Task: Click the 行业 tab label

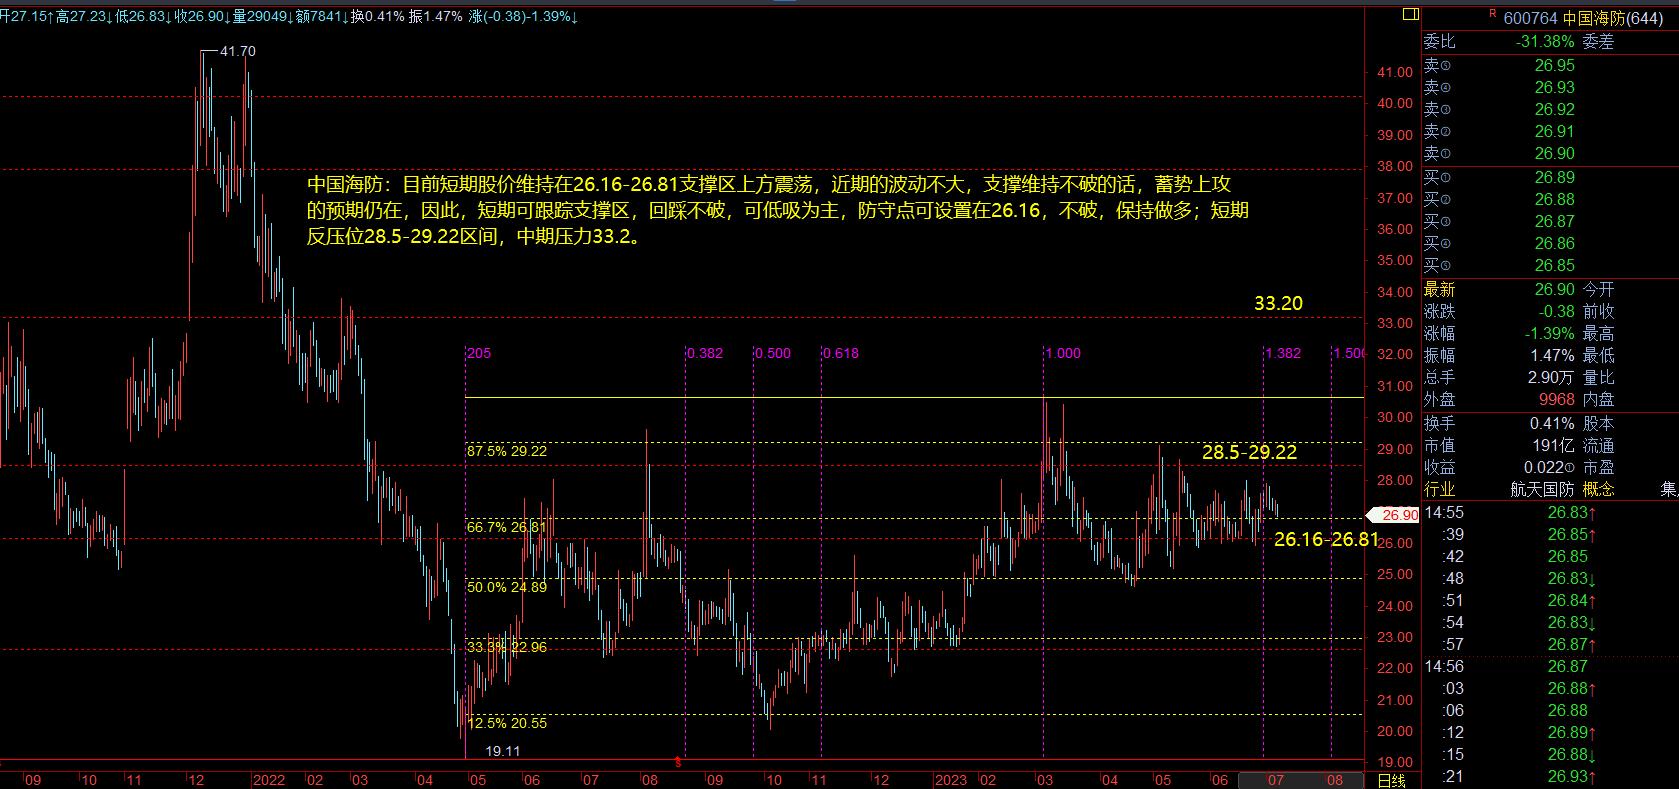Action: point(1439,489)
